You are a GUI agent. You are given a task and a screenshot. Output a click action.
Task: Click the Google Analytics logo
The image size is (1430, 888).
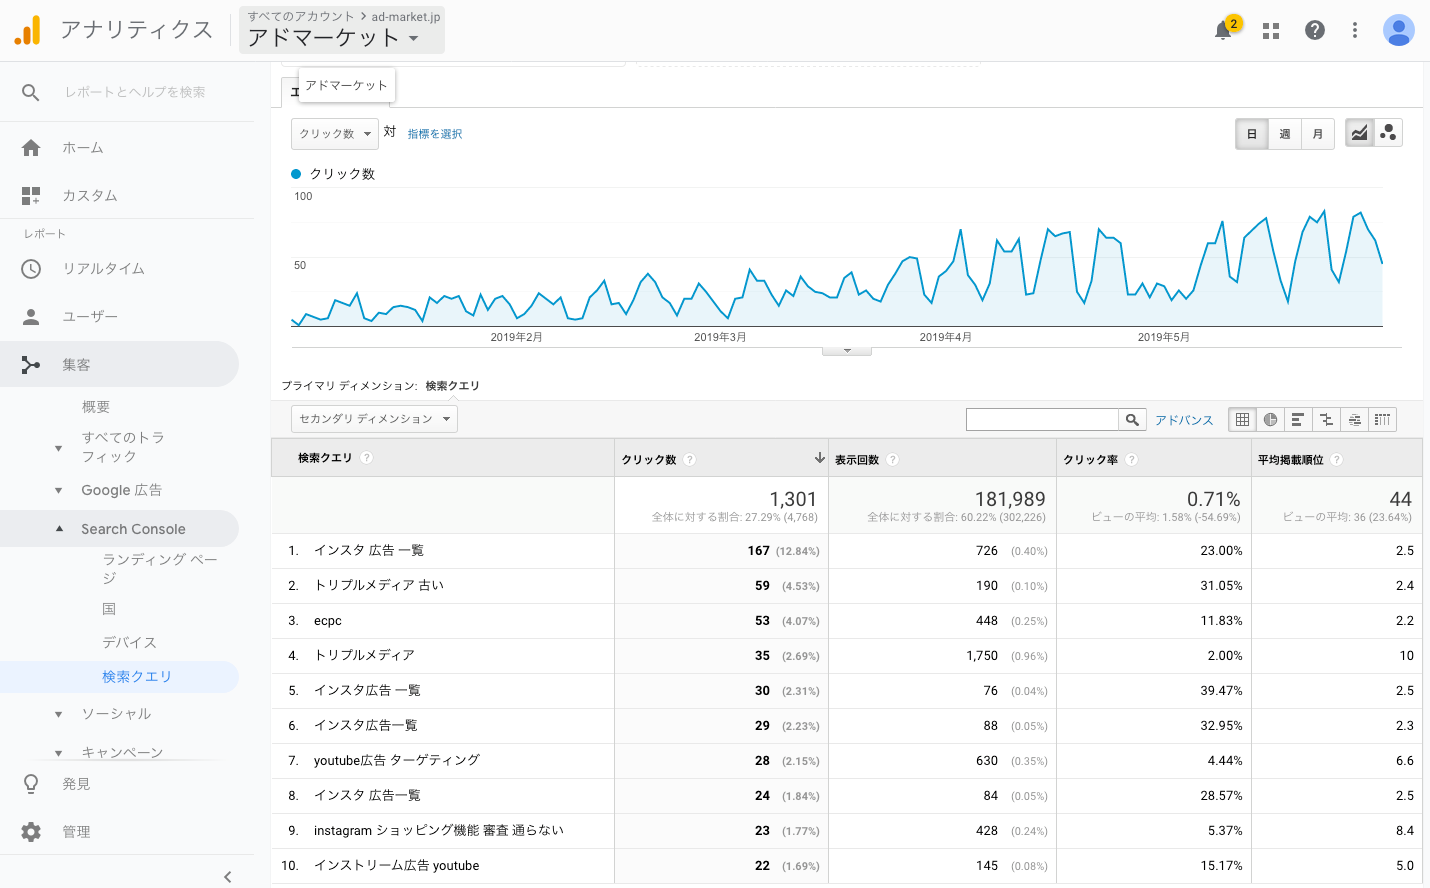(28, 31)
